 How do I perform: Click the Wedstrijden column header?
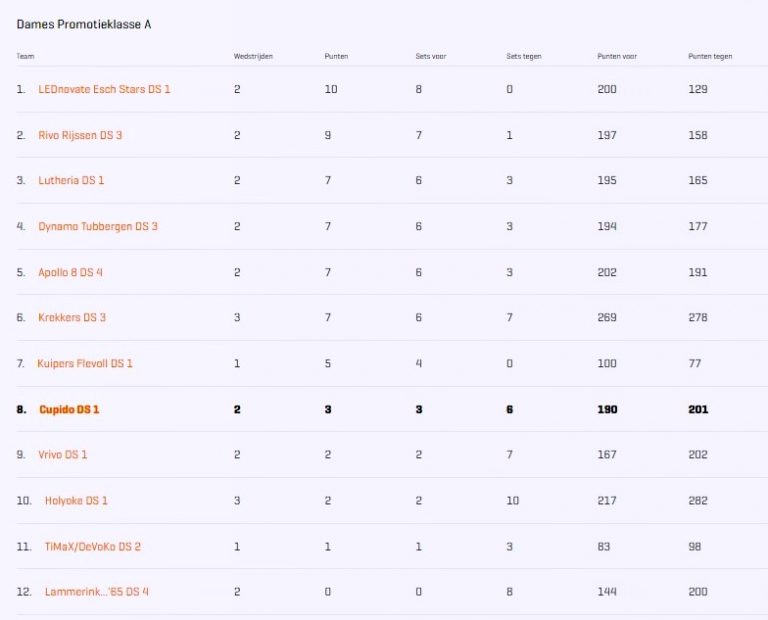(x=253, y=56)
